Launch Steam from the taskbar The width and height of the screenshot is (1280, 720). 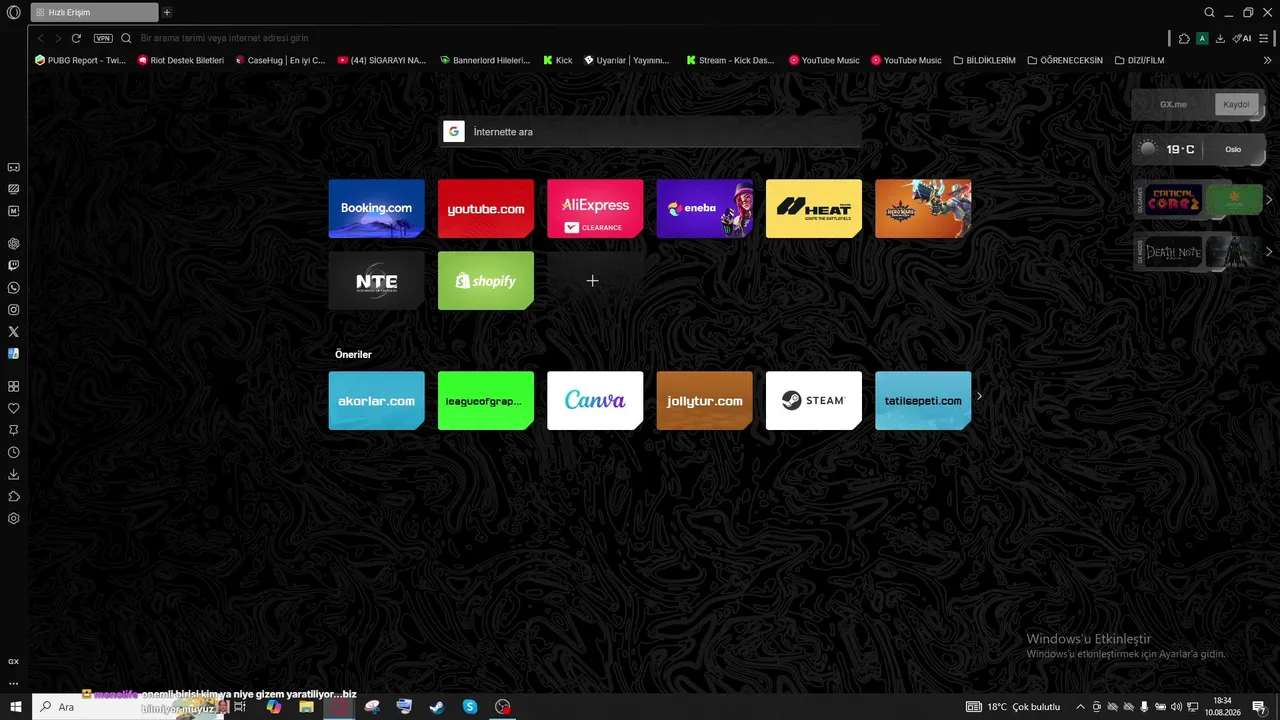(437, 707)
